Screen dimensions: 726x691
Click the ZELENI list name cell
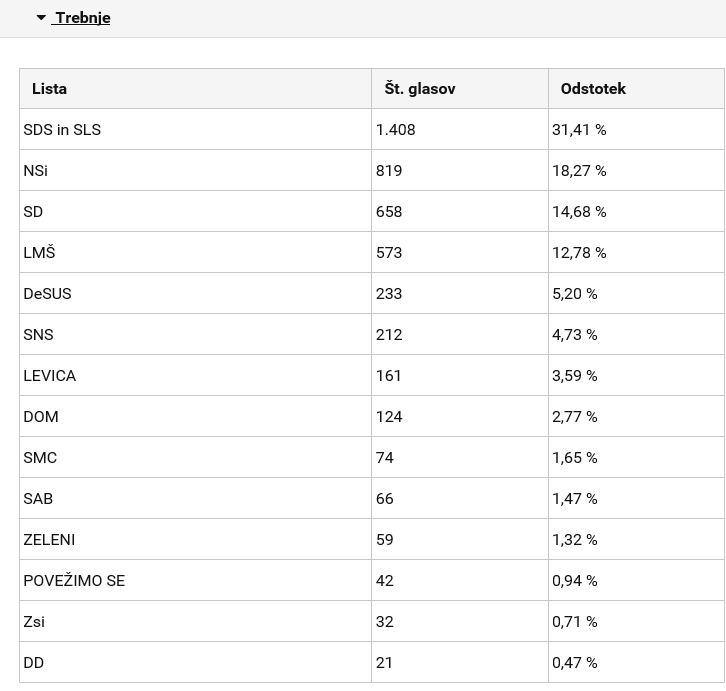click(x=195, y=539)
